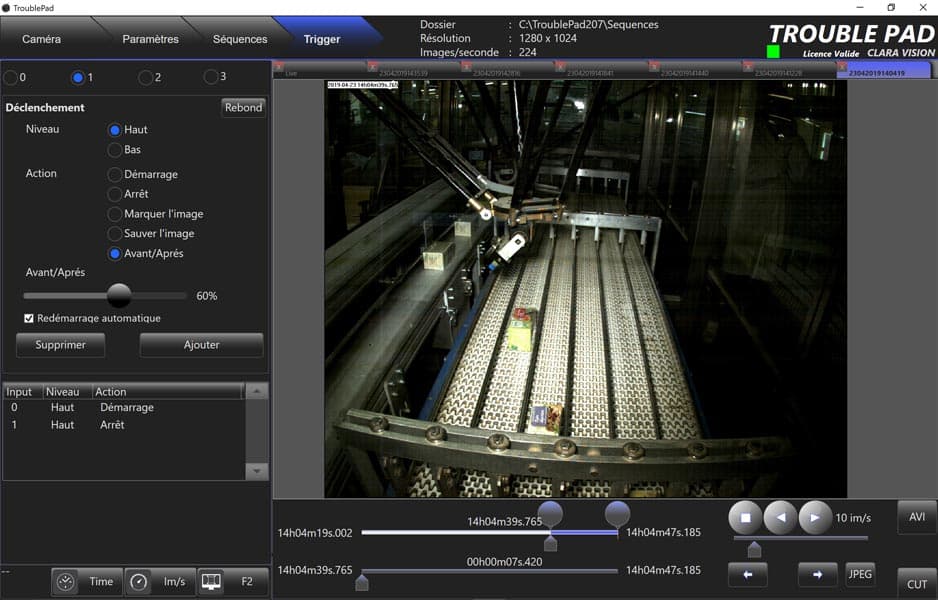Choose the Avant/Aprés action
Image resolution: width=938 pixels, height=600 pixels.
click(115, 253)
